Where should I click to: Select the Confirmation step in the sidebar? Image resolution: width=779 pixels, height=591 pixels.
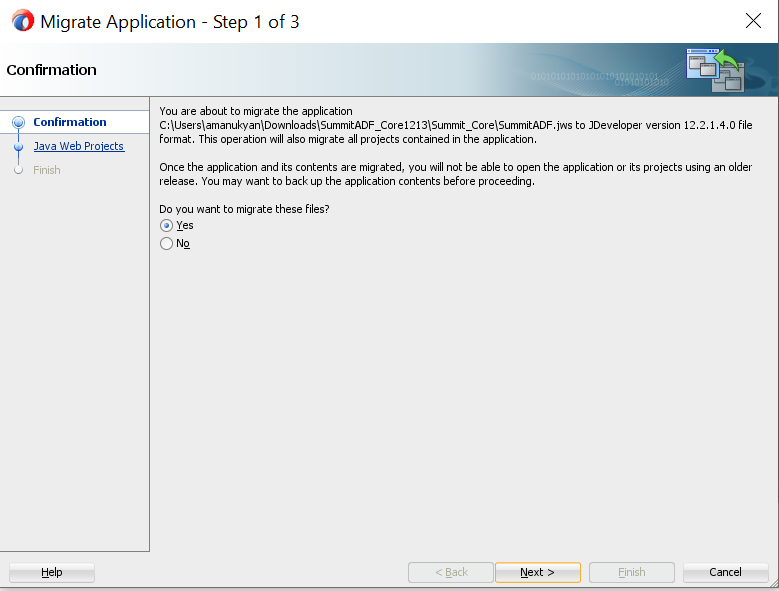coord(70,122)
